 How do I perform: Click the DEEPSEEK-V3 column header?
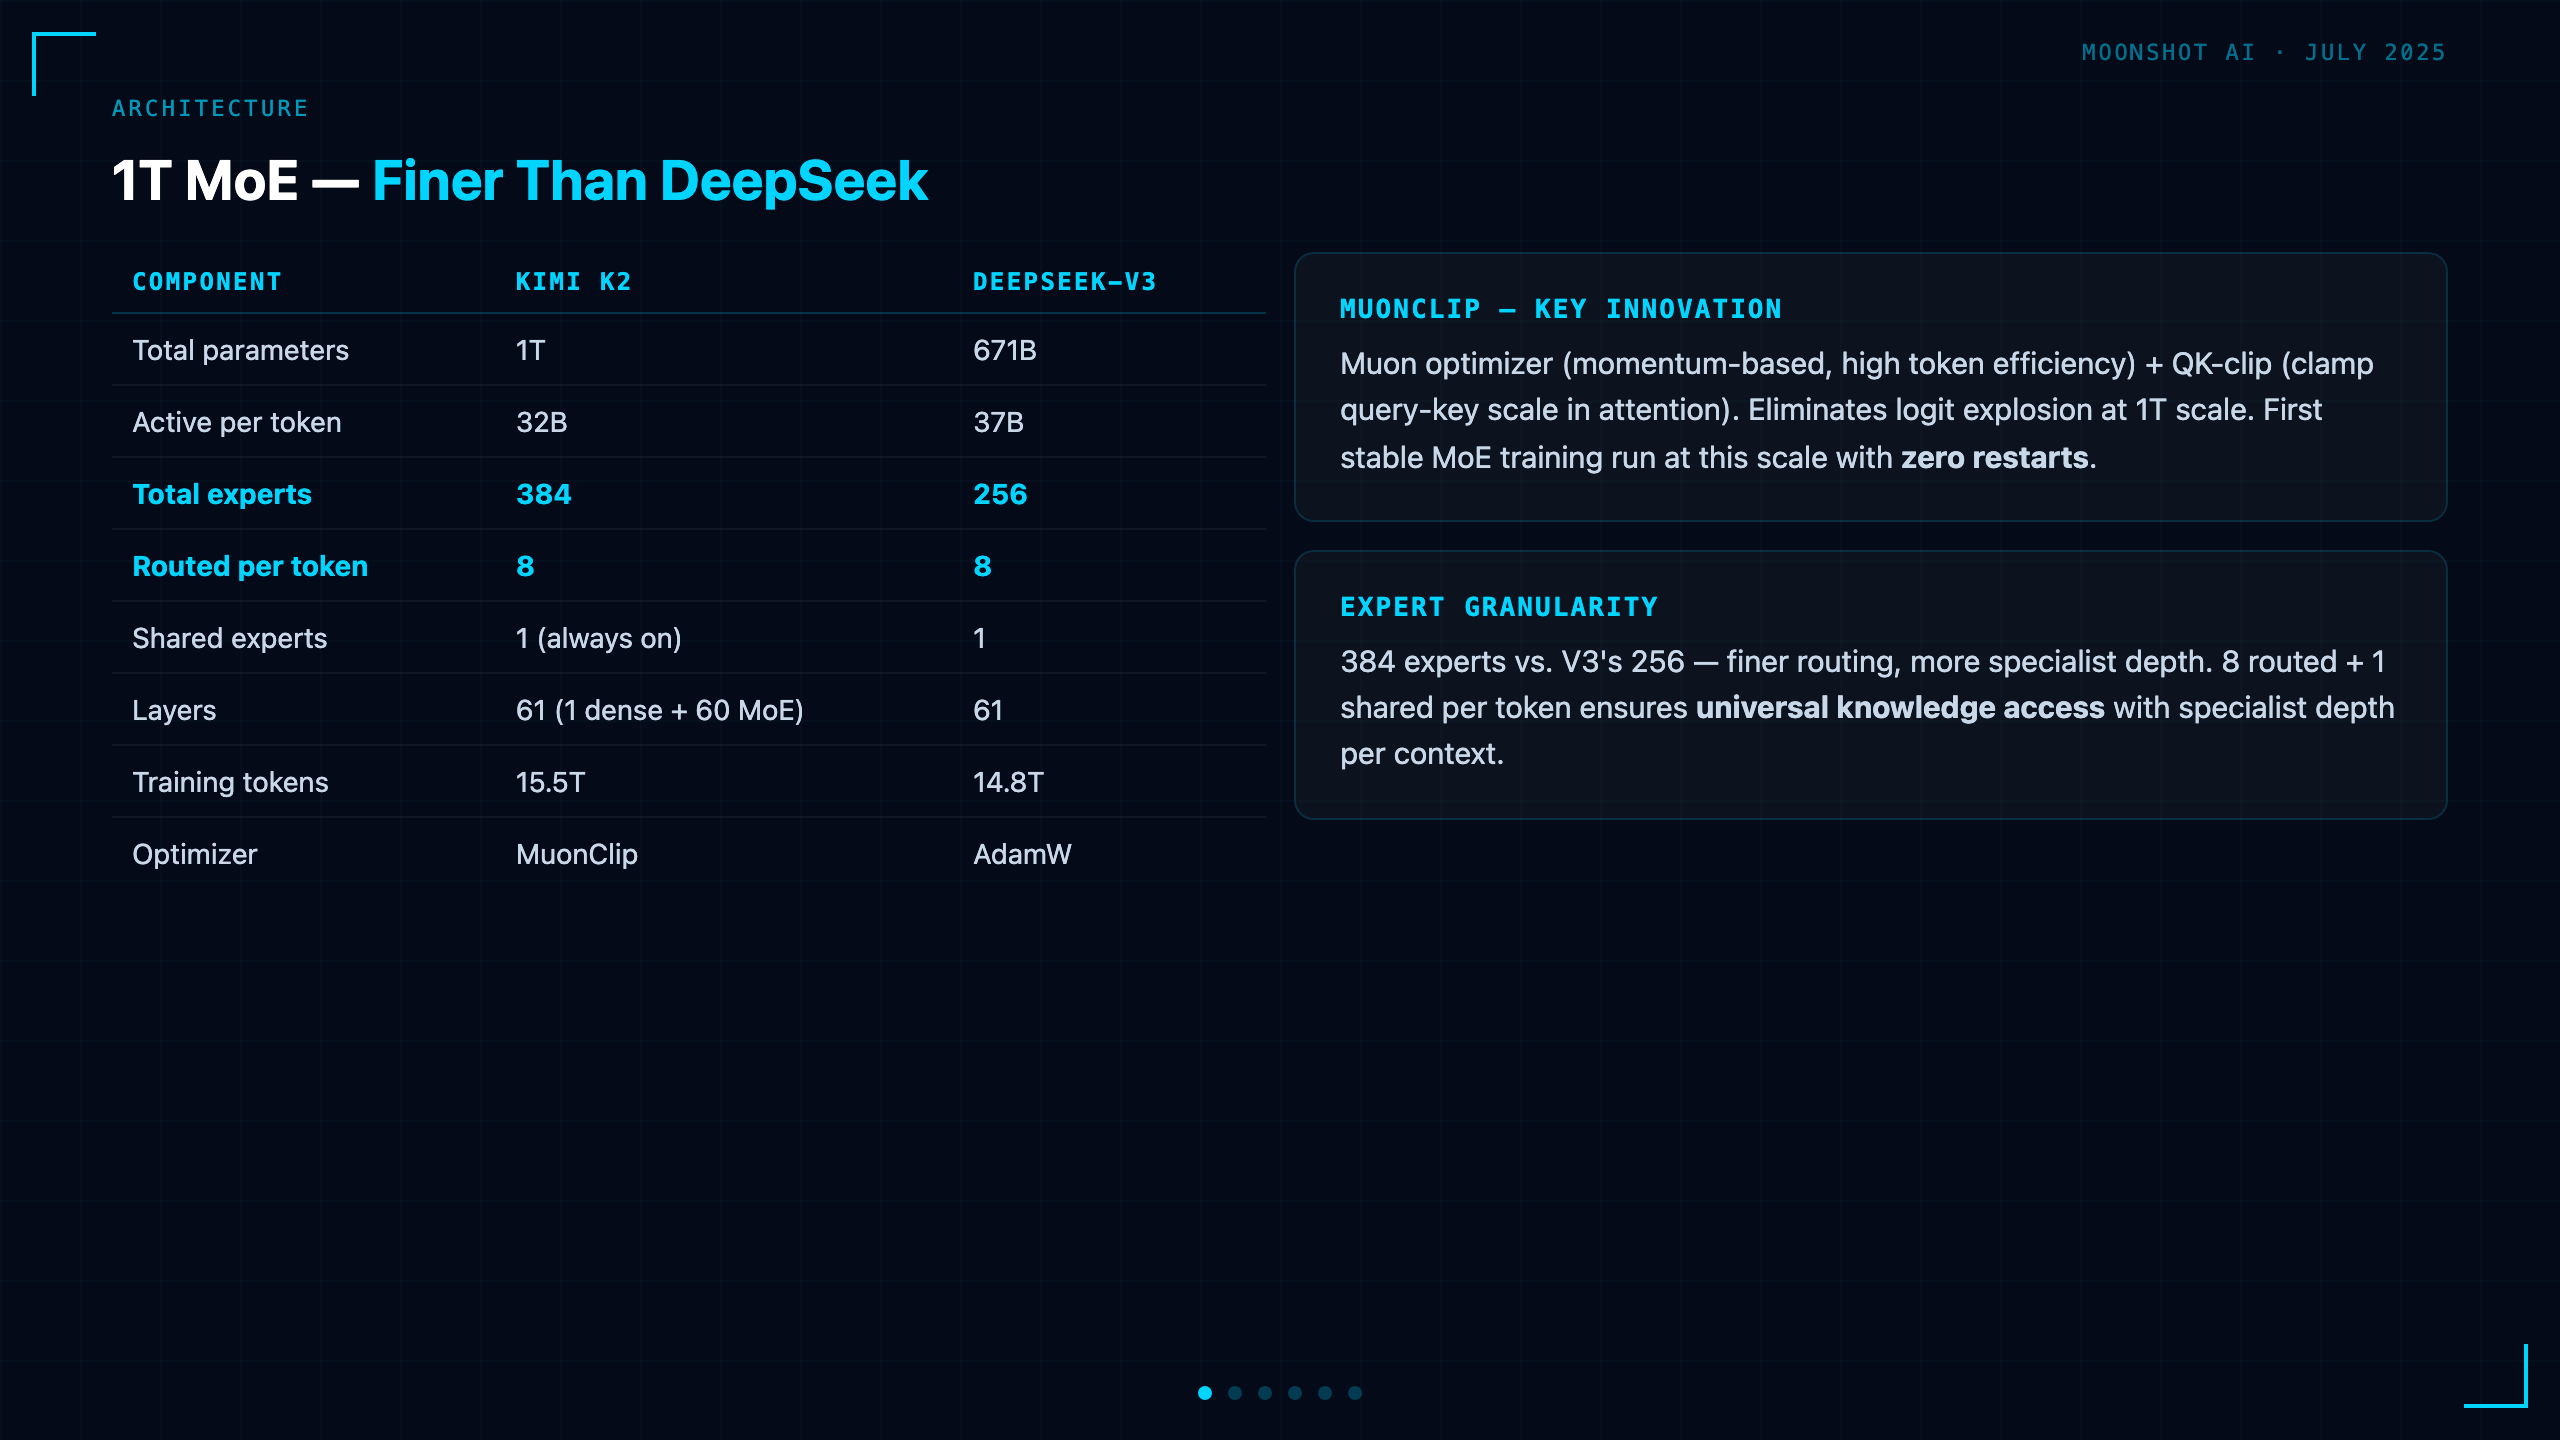tap(1065, 282)
